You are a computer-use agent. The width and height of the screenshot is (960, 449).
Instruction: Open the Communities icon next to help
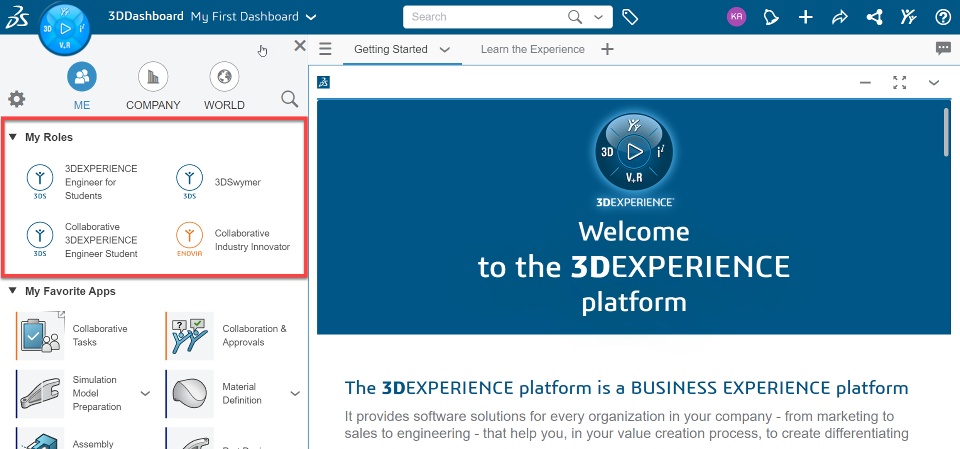click(x=909, y=17)
